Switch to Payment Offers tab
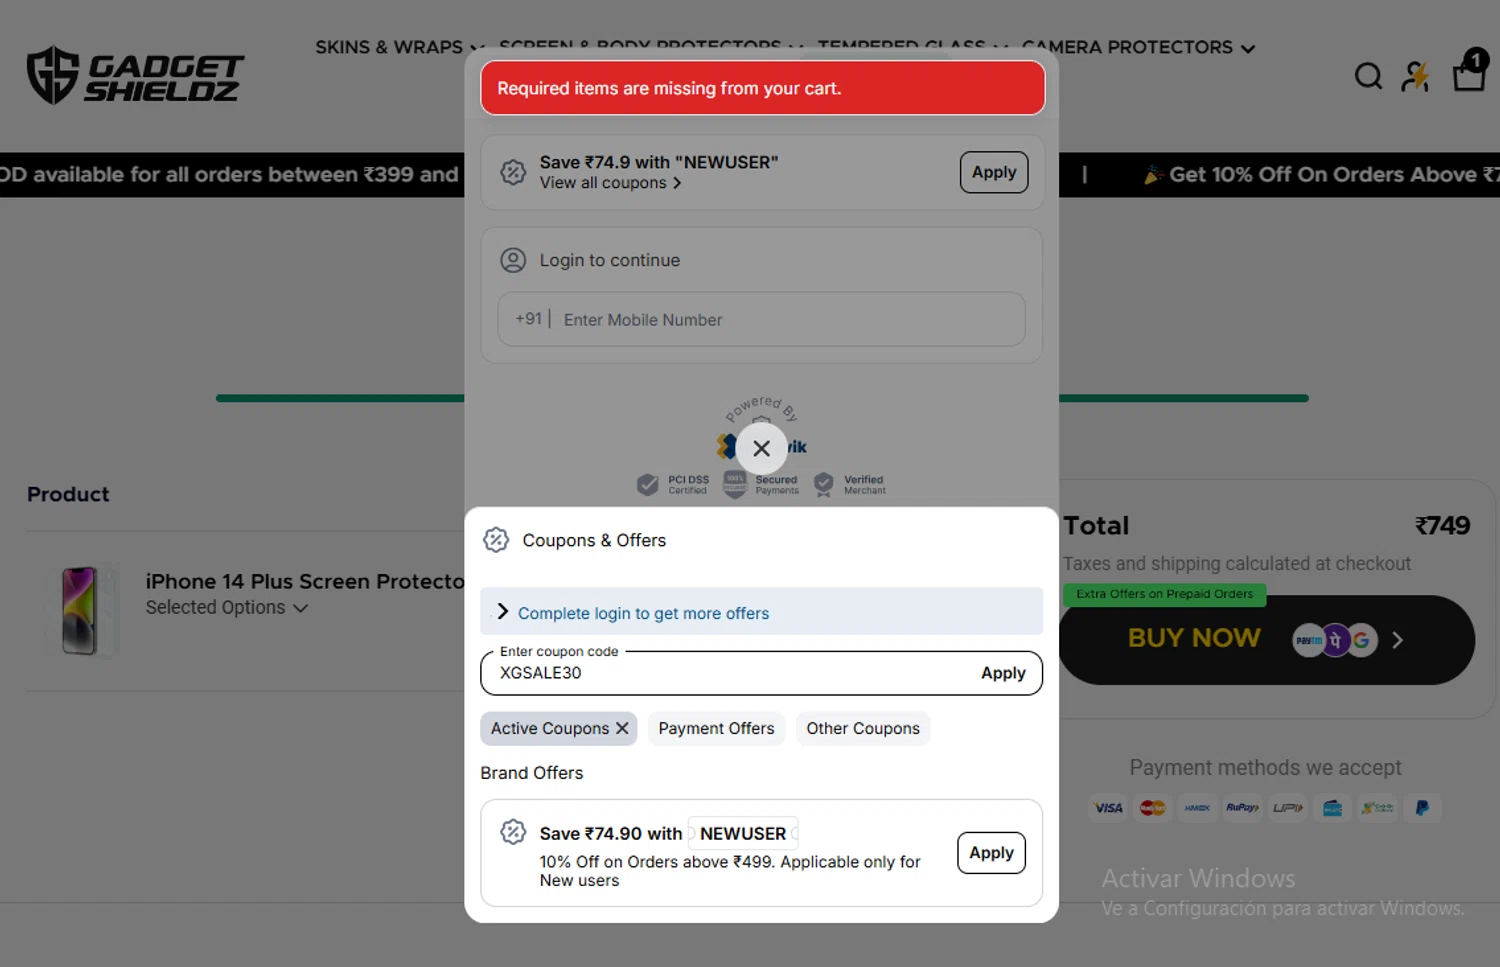1500x967 pixels. pos(716,728)
